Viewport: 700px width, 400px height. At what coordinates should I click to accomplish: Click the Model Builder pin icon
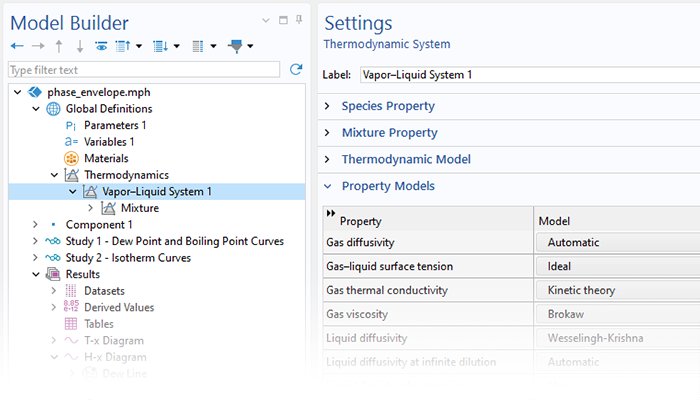(x=299, y=20)
